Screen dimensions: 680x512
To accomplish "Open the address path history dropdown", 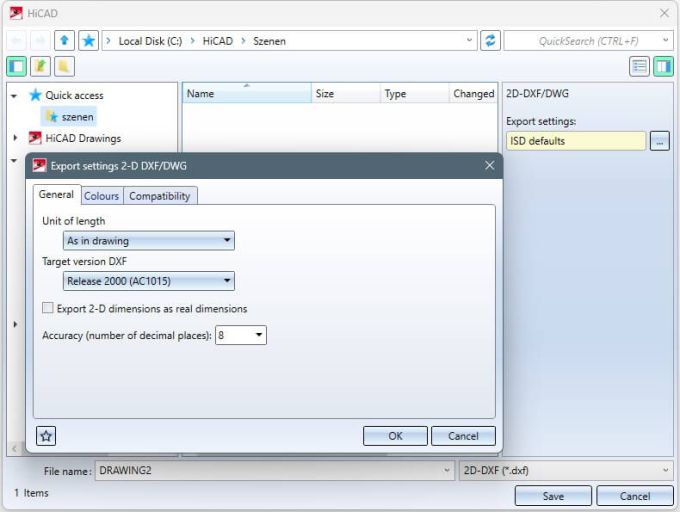I will tap(469, 40).
